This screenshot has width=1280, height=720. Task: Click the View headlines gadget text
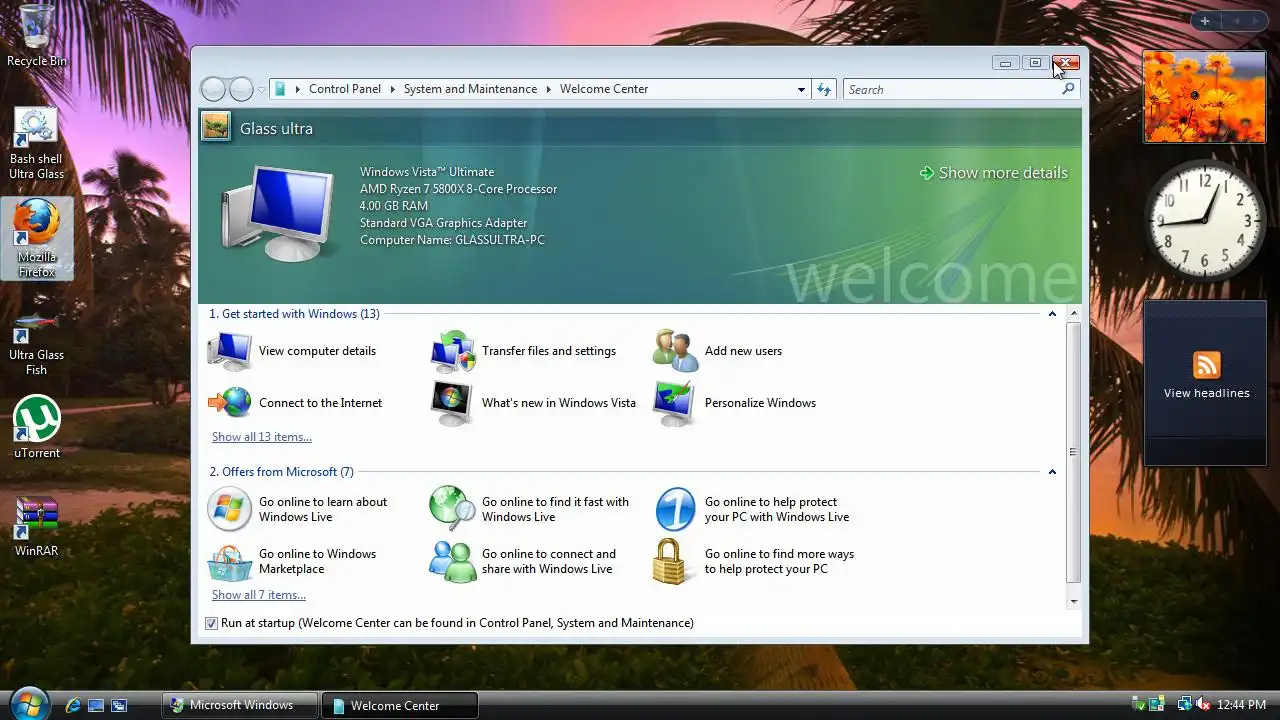[1206, 393]
